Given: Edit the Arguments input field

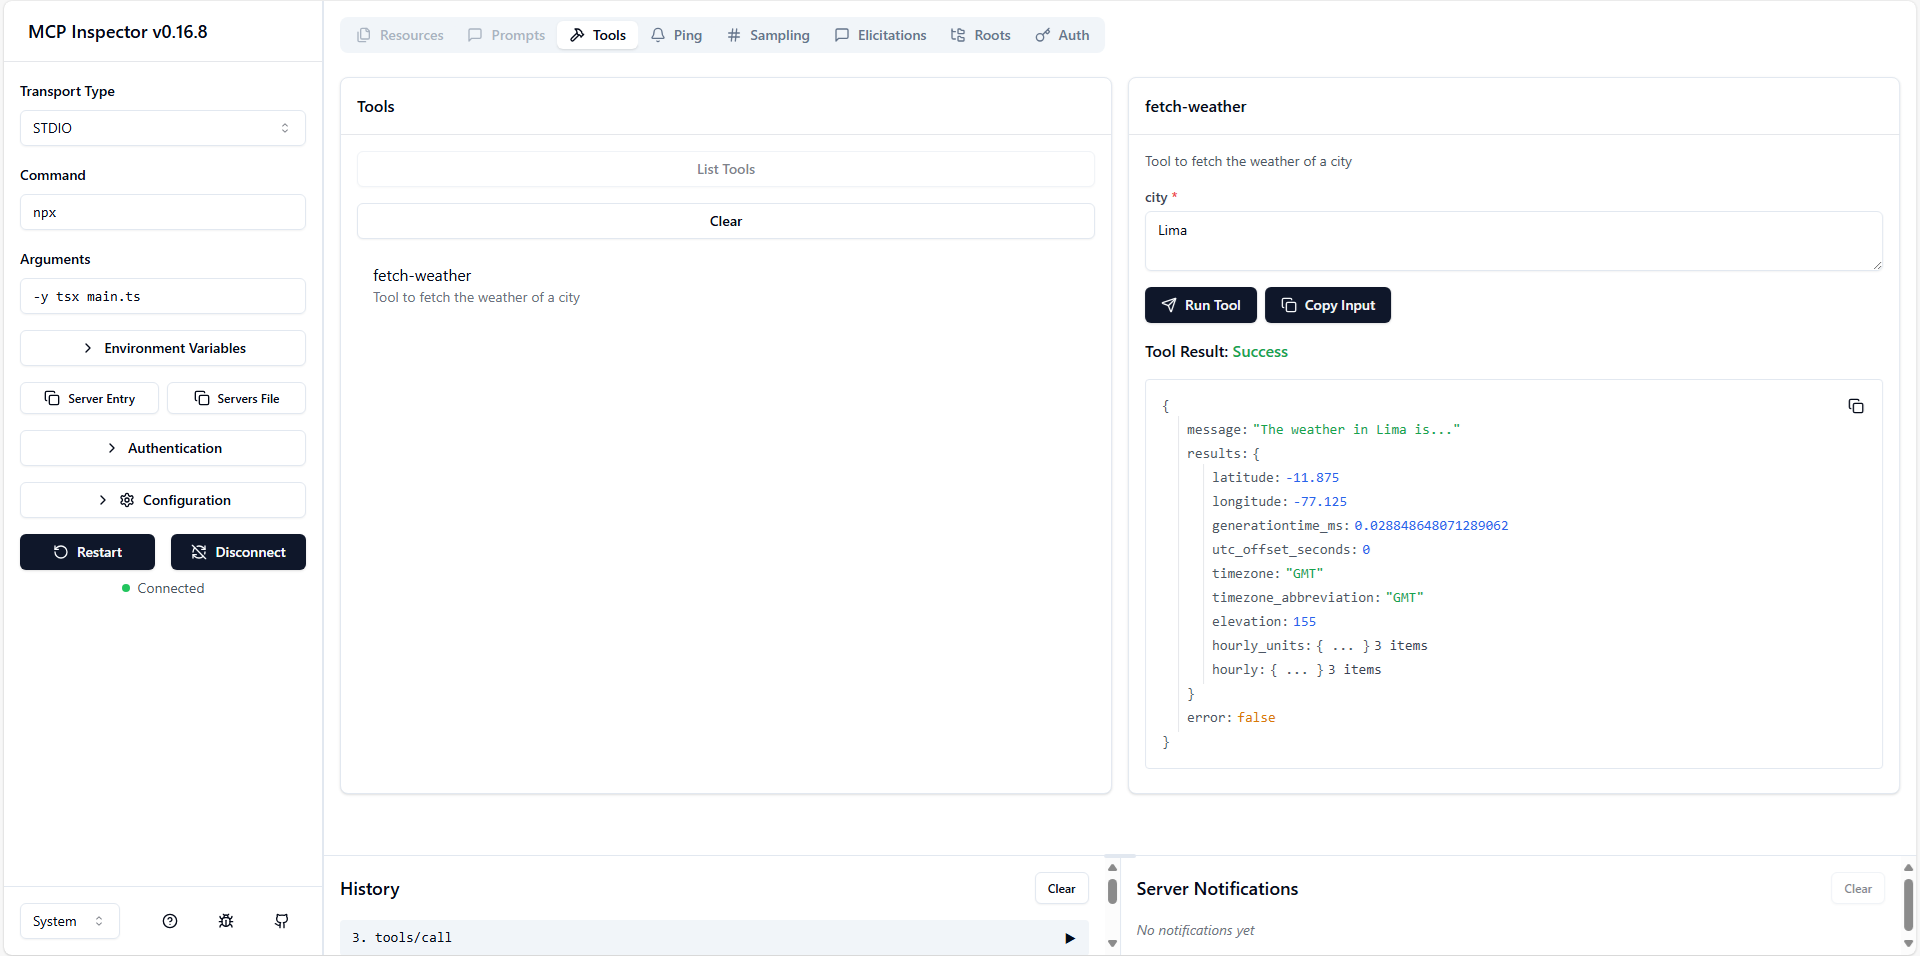Looking at the screenshot, I should 163,296.
